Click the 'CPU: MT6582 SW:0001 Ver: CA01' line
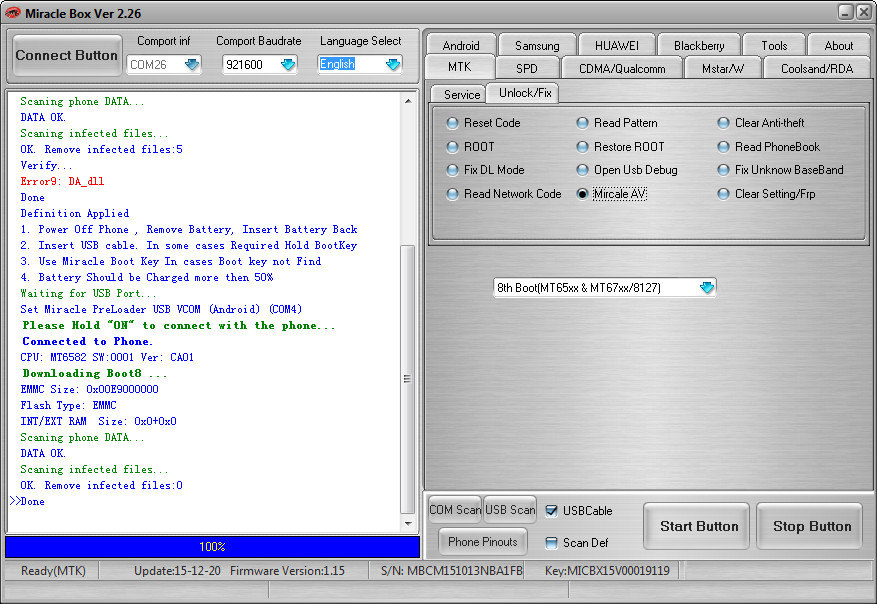The width and height of the screenshot is (877, 604). pos(107,357)
